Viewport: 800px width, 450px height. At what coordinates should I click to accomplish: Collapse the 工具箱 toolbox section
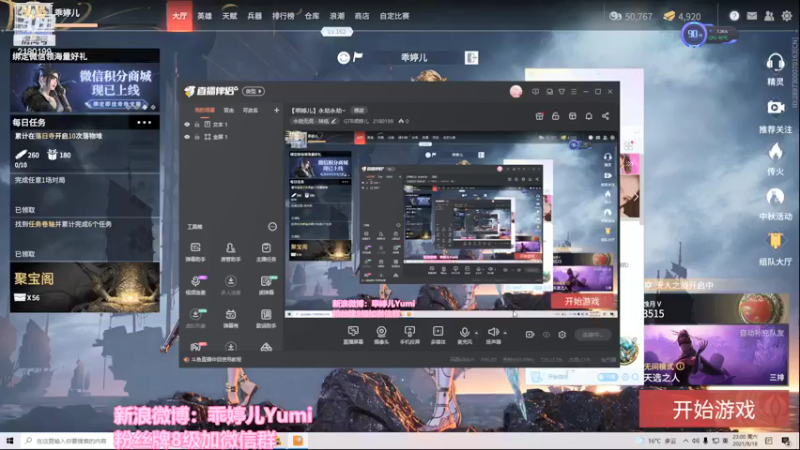point(272,227)
